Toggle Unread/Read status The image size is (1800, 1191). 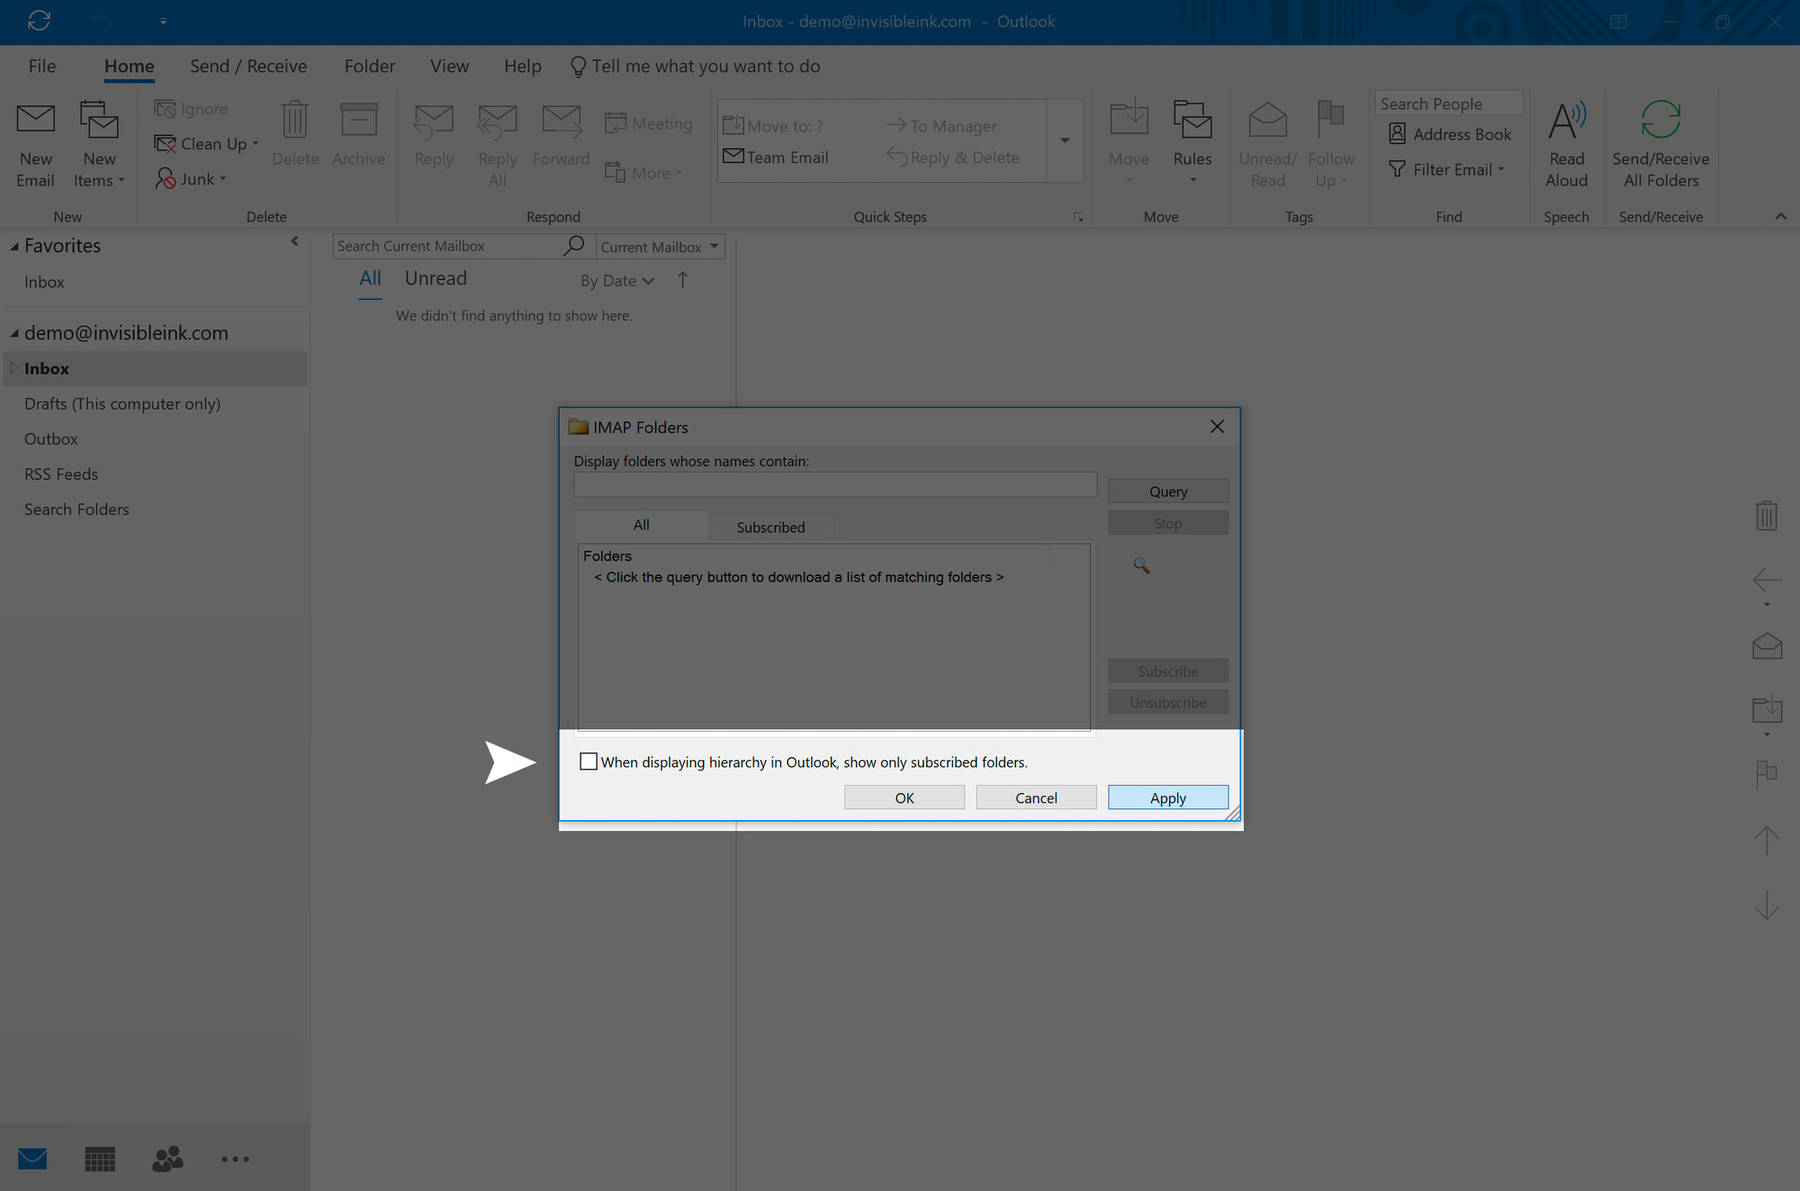coord(1267,144)
